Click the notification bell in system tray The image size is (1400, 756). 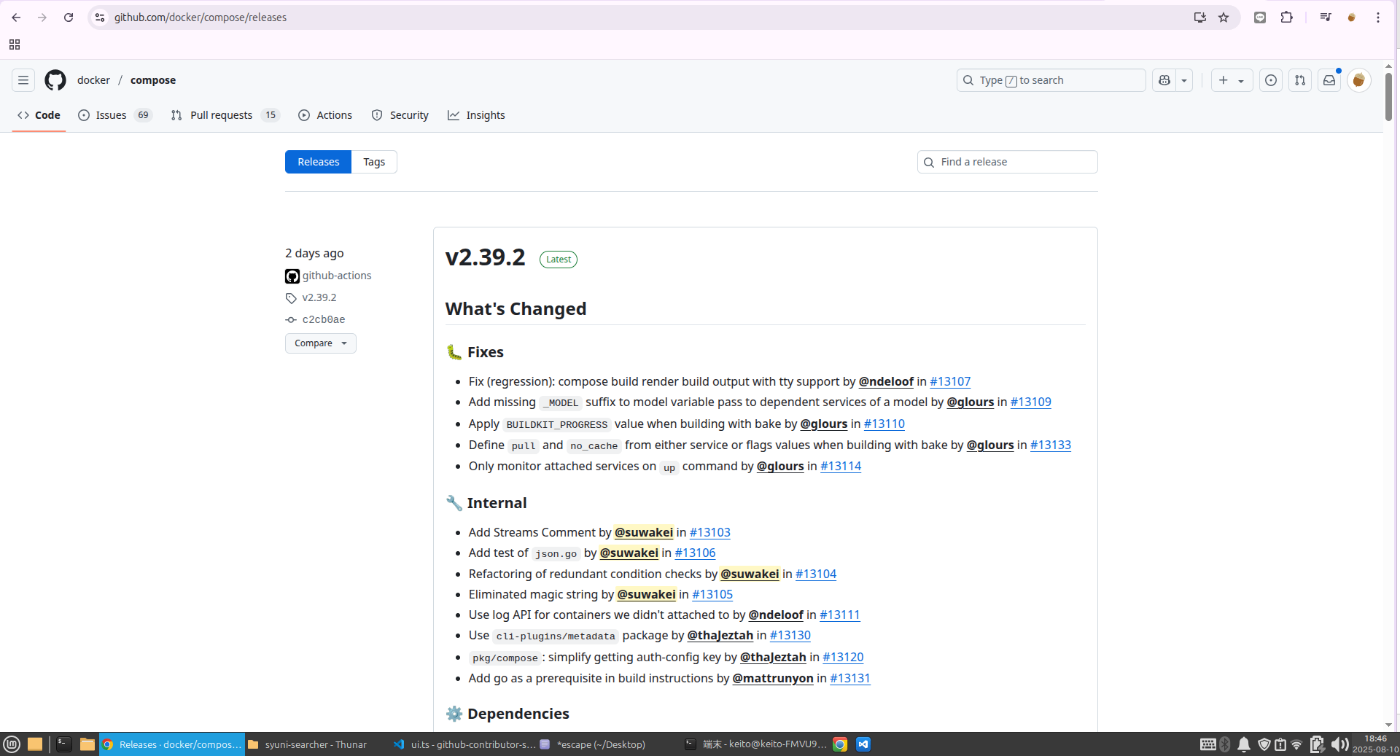click(x=1244, y=744)
